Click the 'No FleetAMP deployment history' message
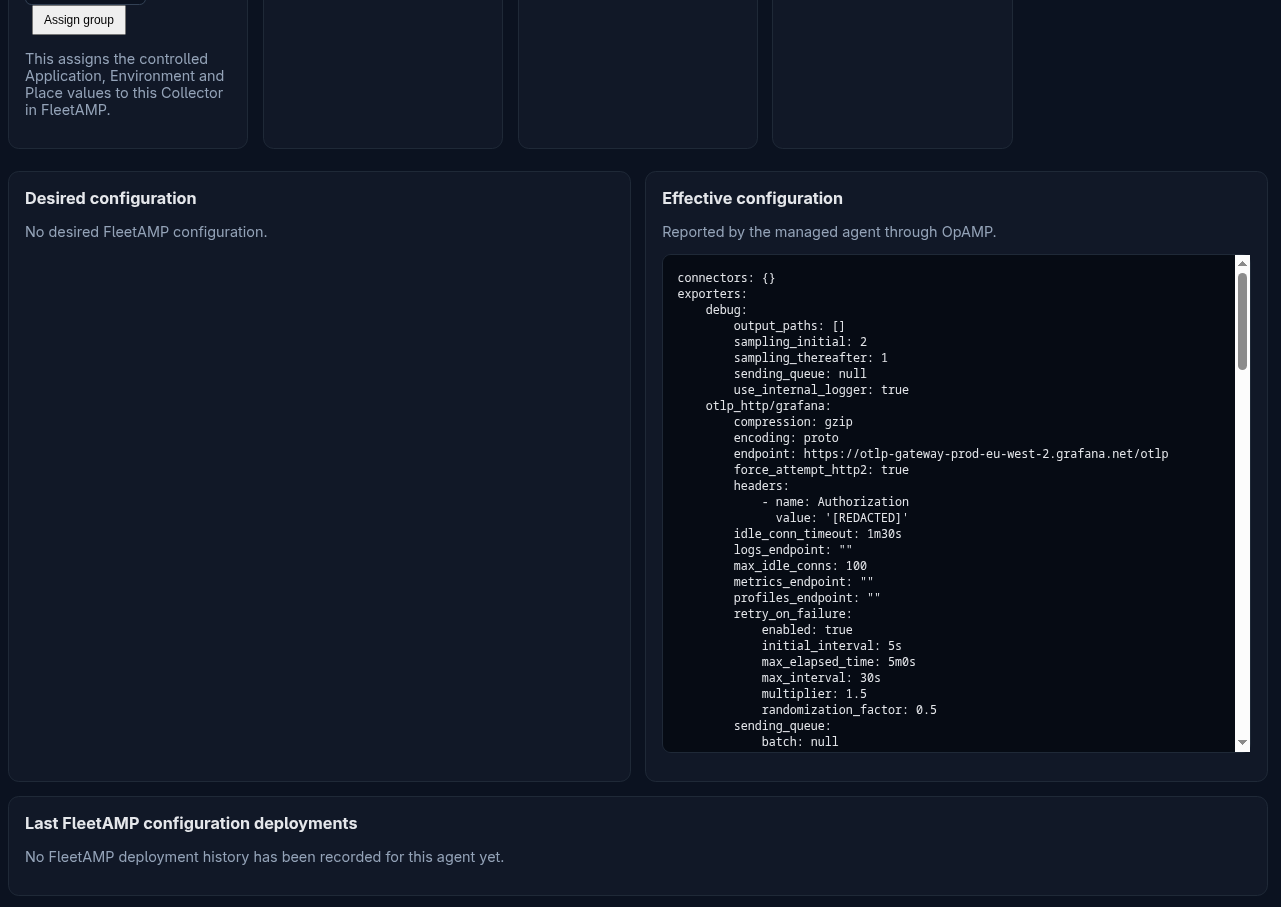1281x907 pixels. pos(264,857)
